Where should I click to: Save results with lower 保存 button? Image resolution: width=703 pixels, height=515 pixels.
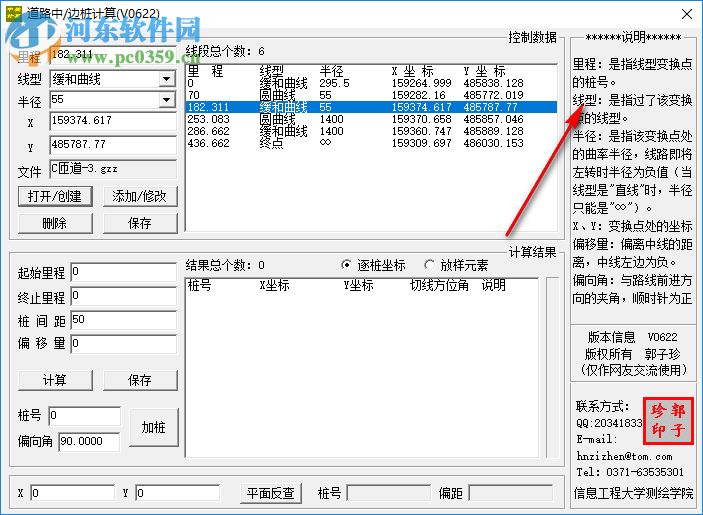[140, 380]
